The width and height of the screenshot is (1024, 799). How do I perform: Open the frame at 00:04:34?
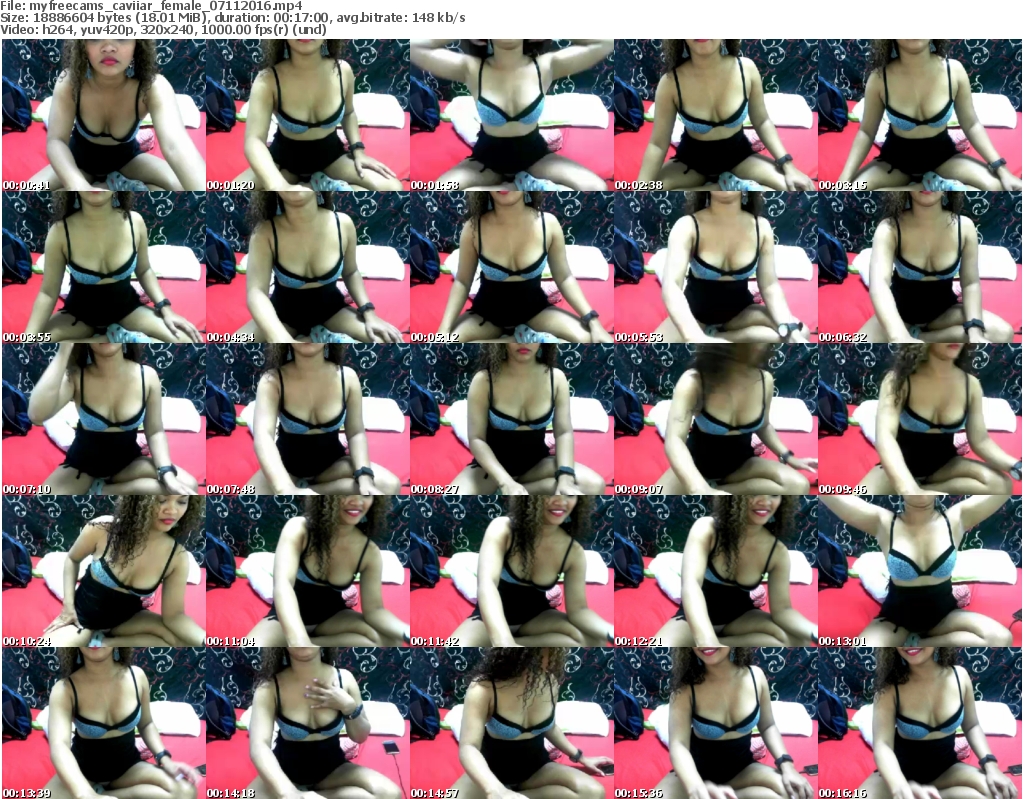coord(308,267)
